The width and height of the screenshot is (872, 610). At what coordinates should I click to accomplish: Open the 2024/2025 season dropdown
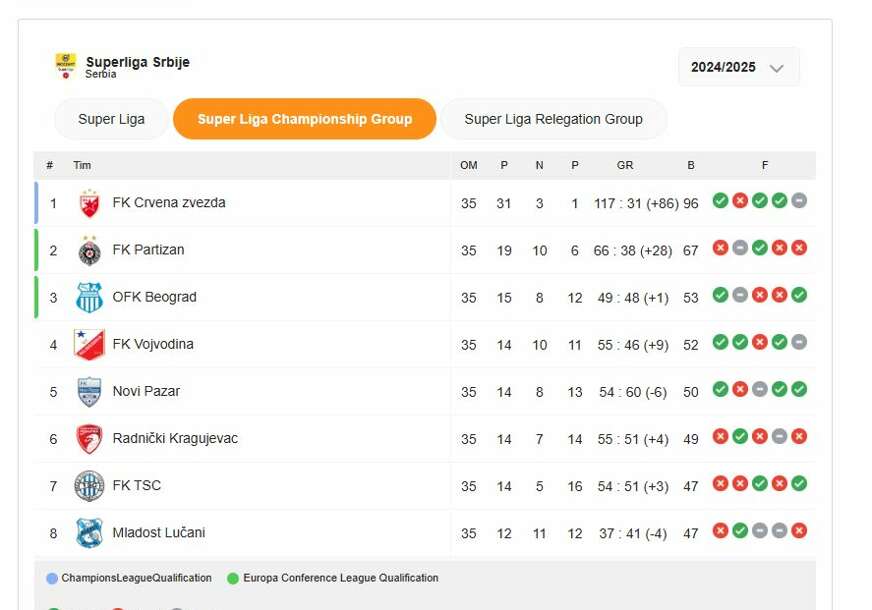click(738, 68)
